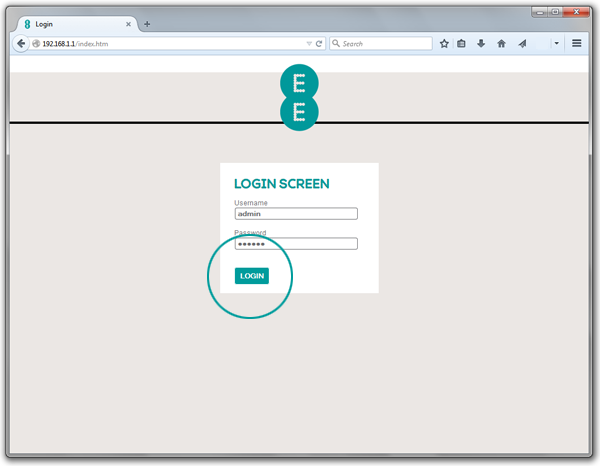Click the EE favicon on the tab
Screen dimensions: 600x466
tap(27, 24)
